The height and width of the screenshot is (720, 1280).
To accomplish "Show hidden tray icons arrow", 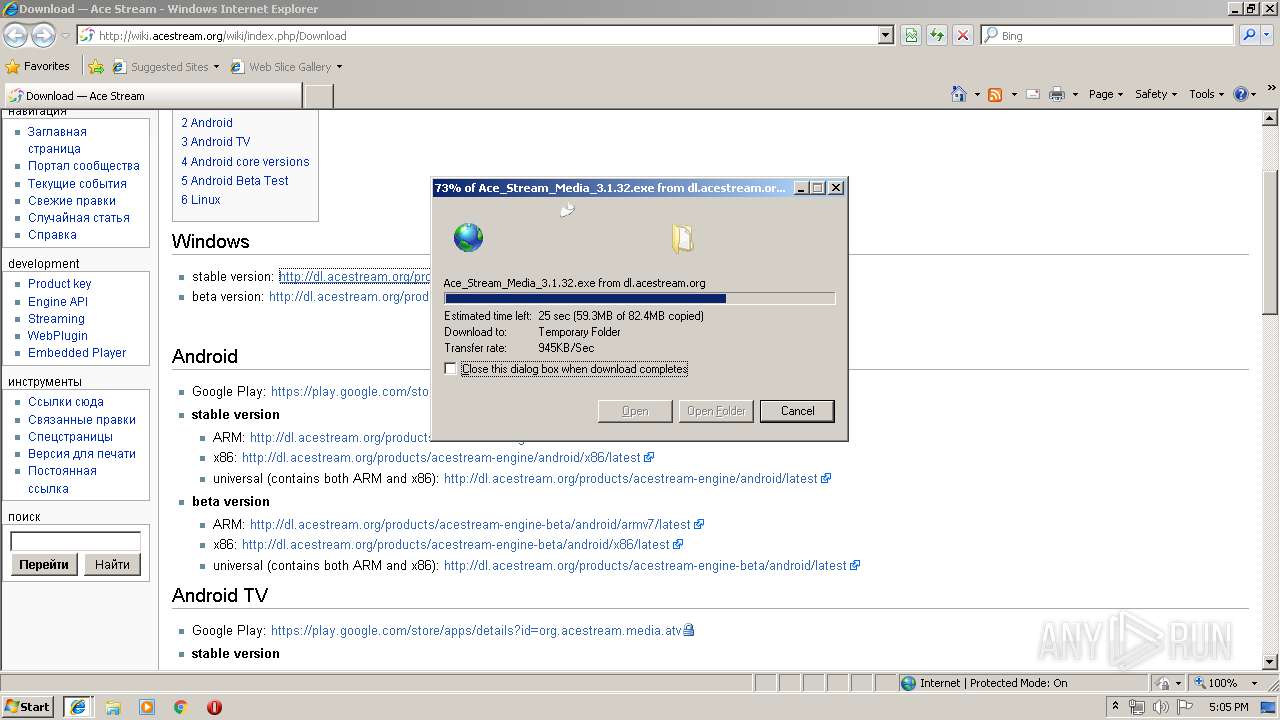I will 1115,707.
